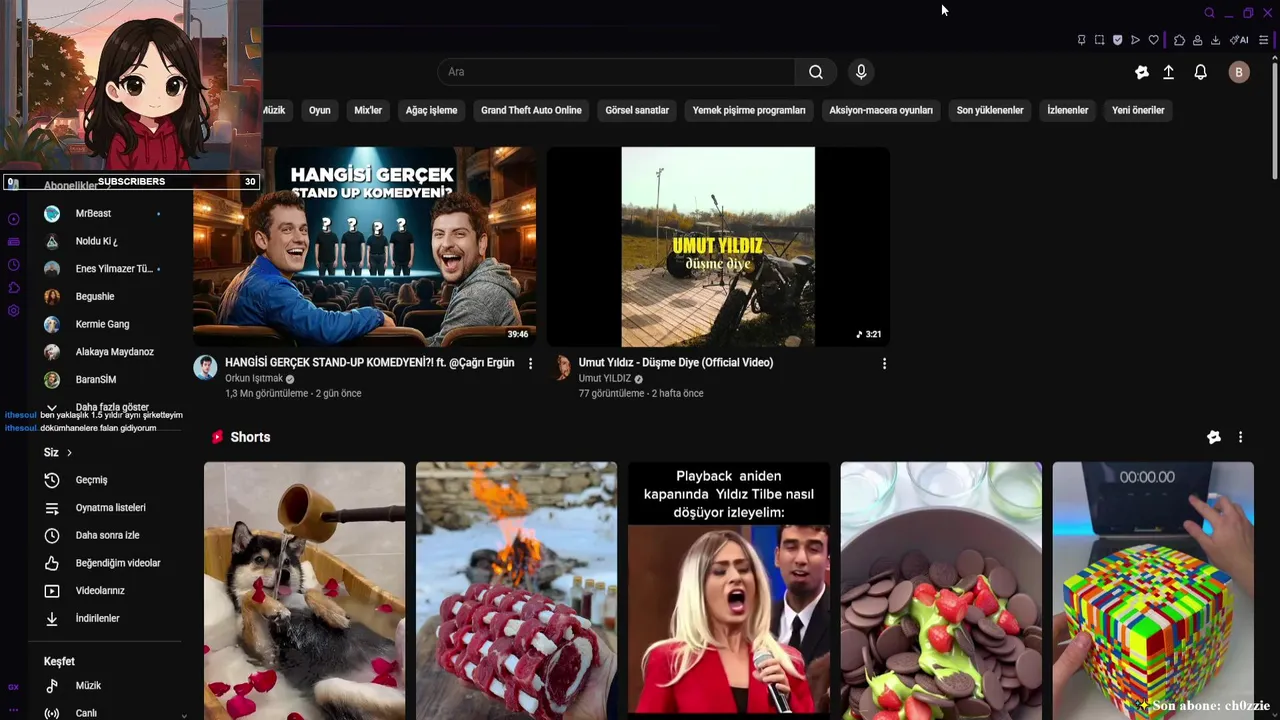Open the account avatar B menu
Screen dimensions: 1280x720
click(x=1239, y=72)
